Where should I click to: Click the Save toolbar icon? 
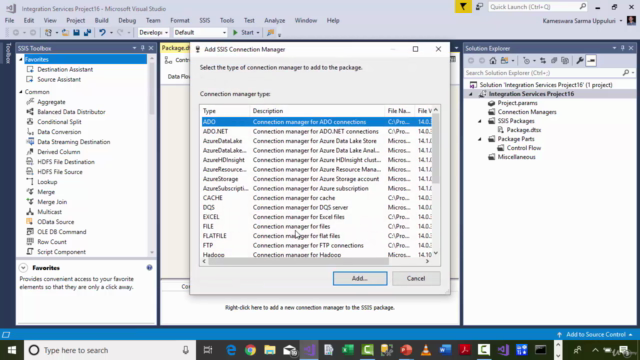[76, 33]
